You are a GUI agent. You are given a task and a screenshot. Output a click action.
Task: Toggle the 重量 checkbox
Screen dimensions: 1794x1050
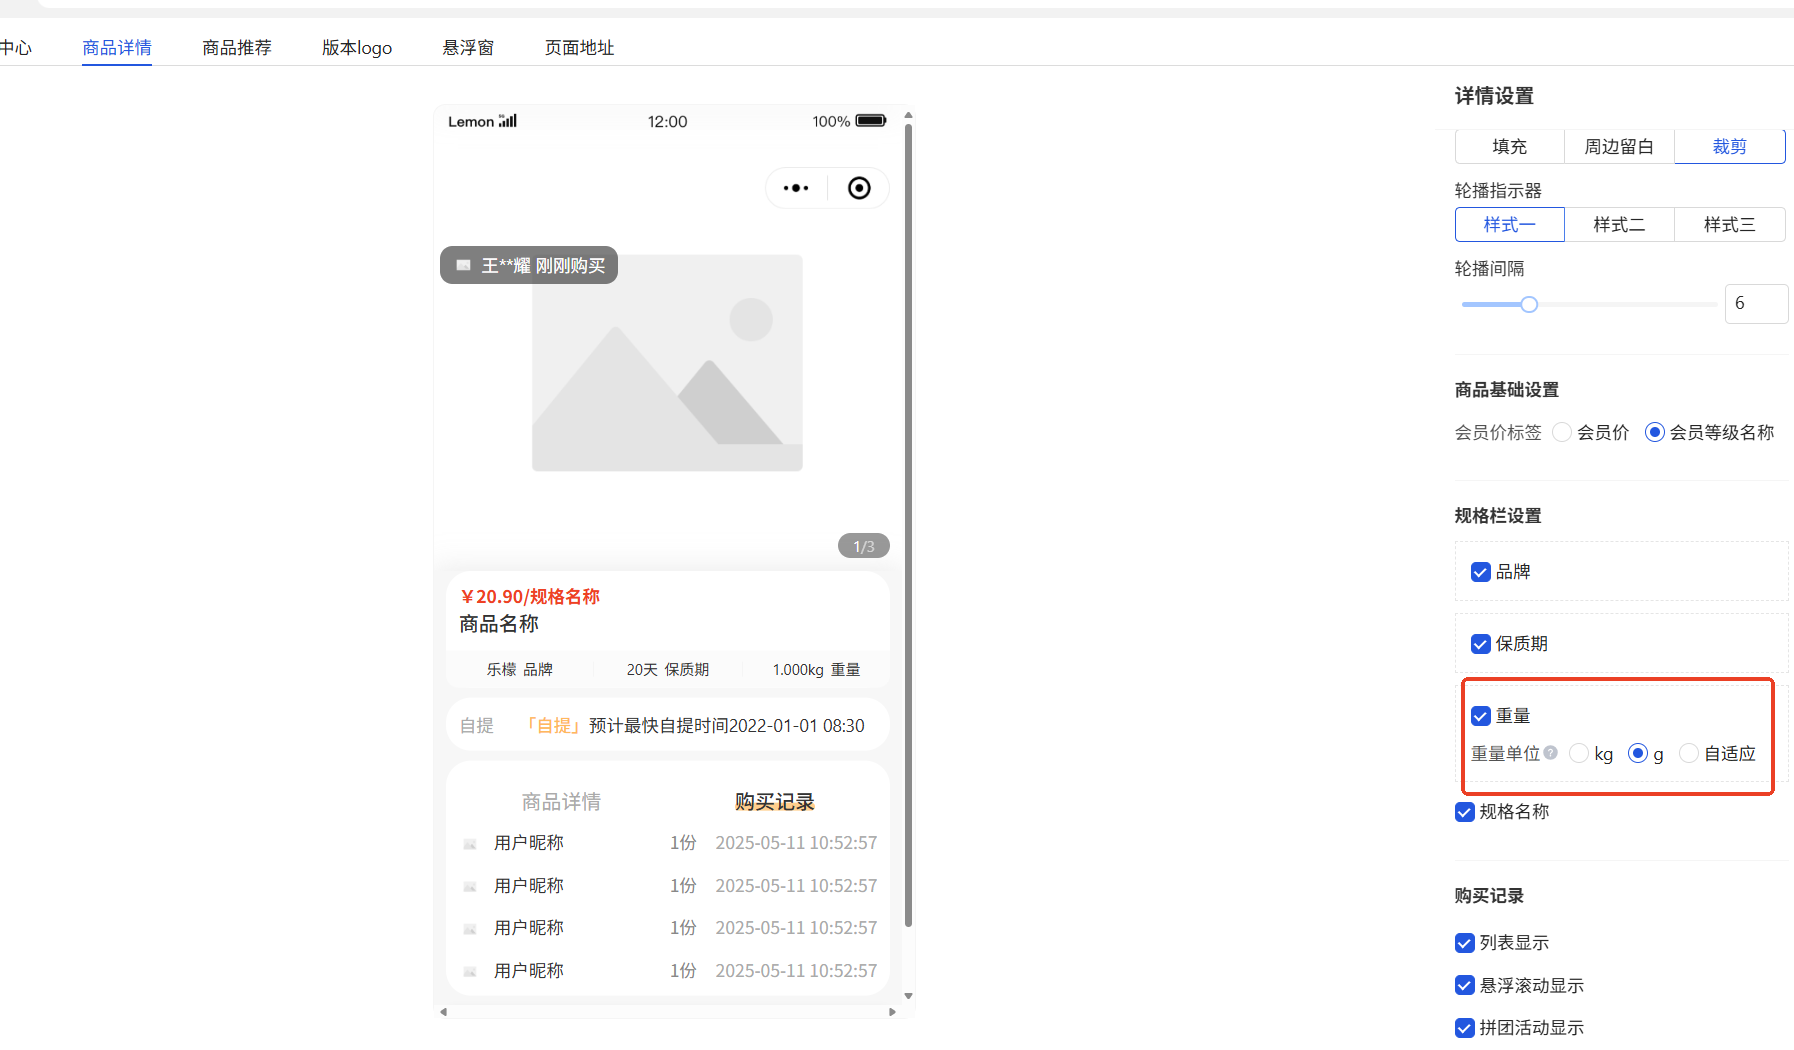pos(1481,716)
